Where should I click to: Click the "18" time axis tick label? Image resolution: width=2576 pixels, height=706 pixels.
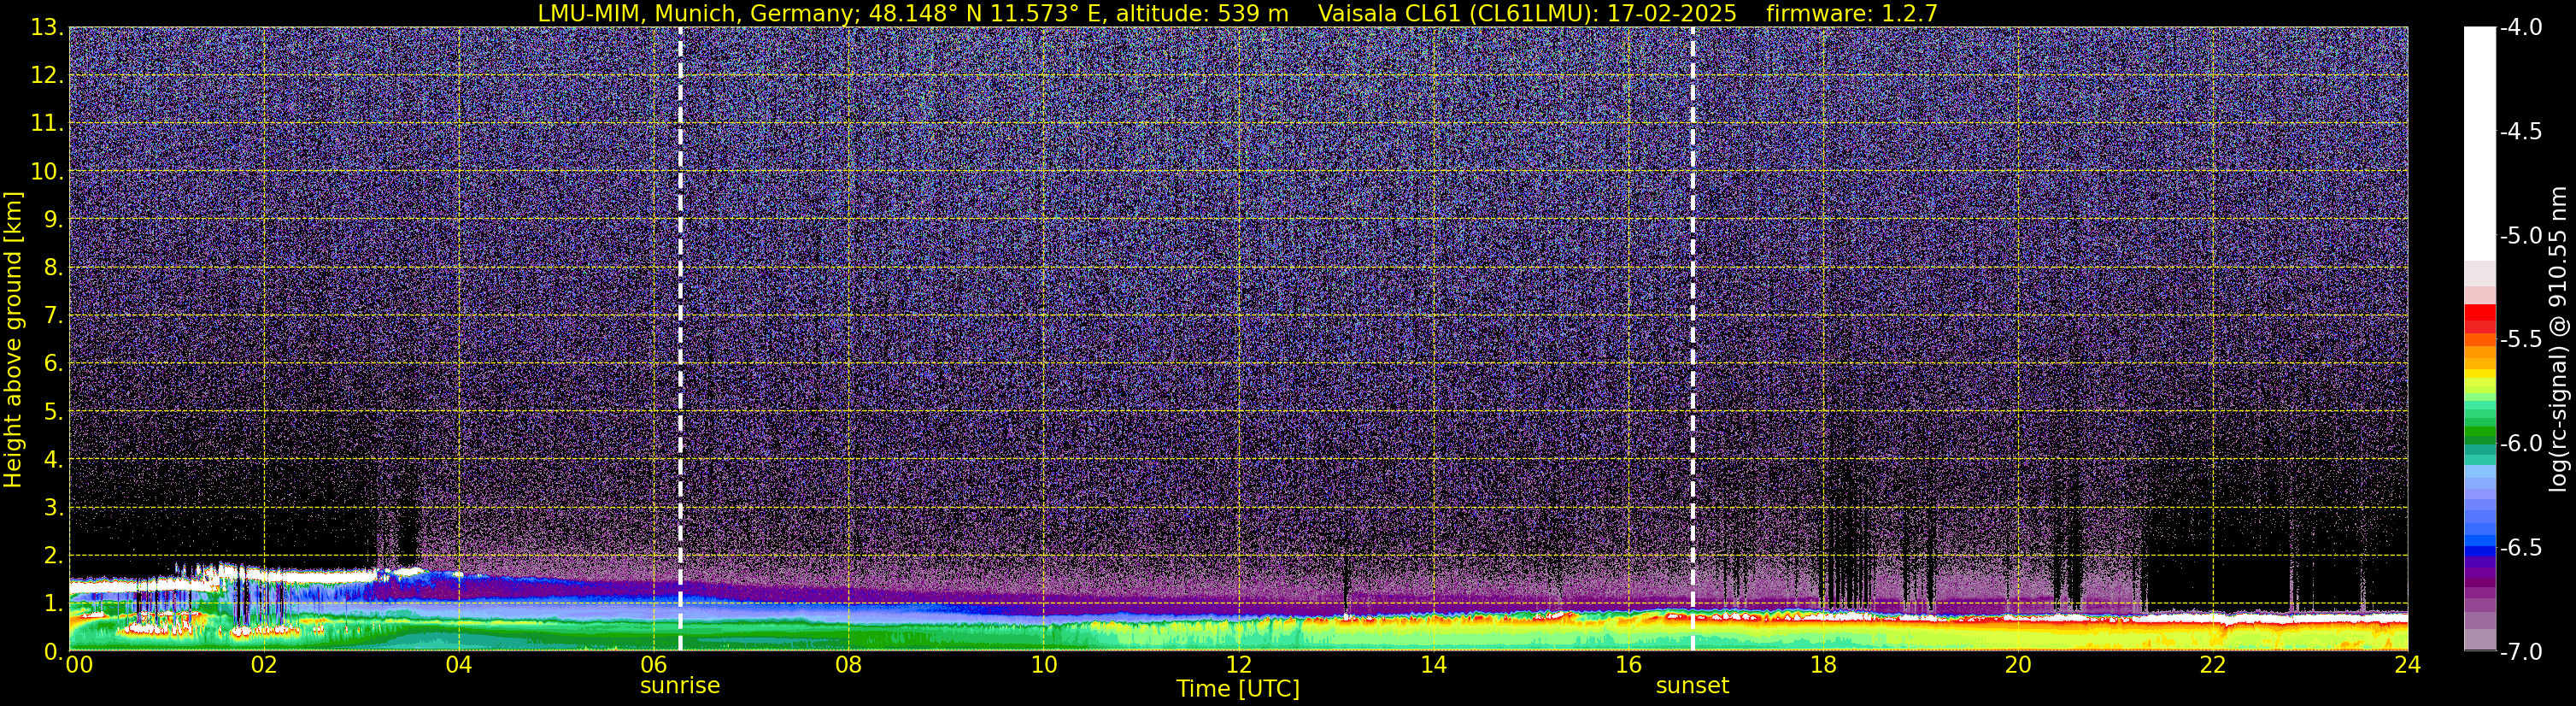(1824, 665)
